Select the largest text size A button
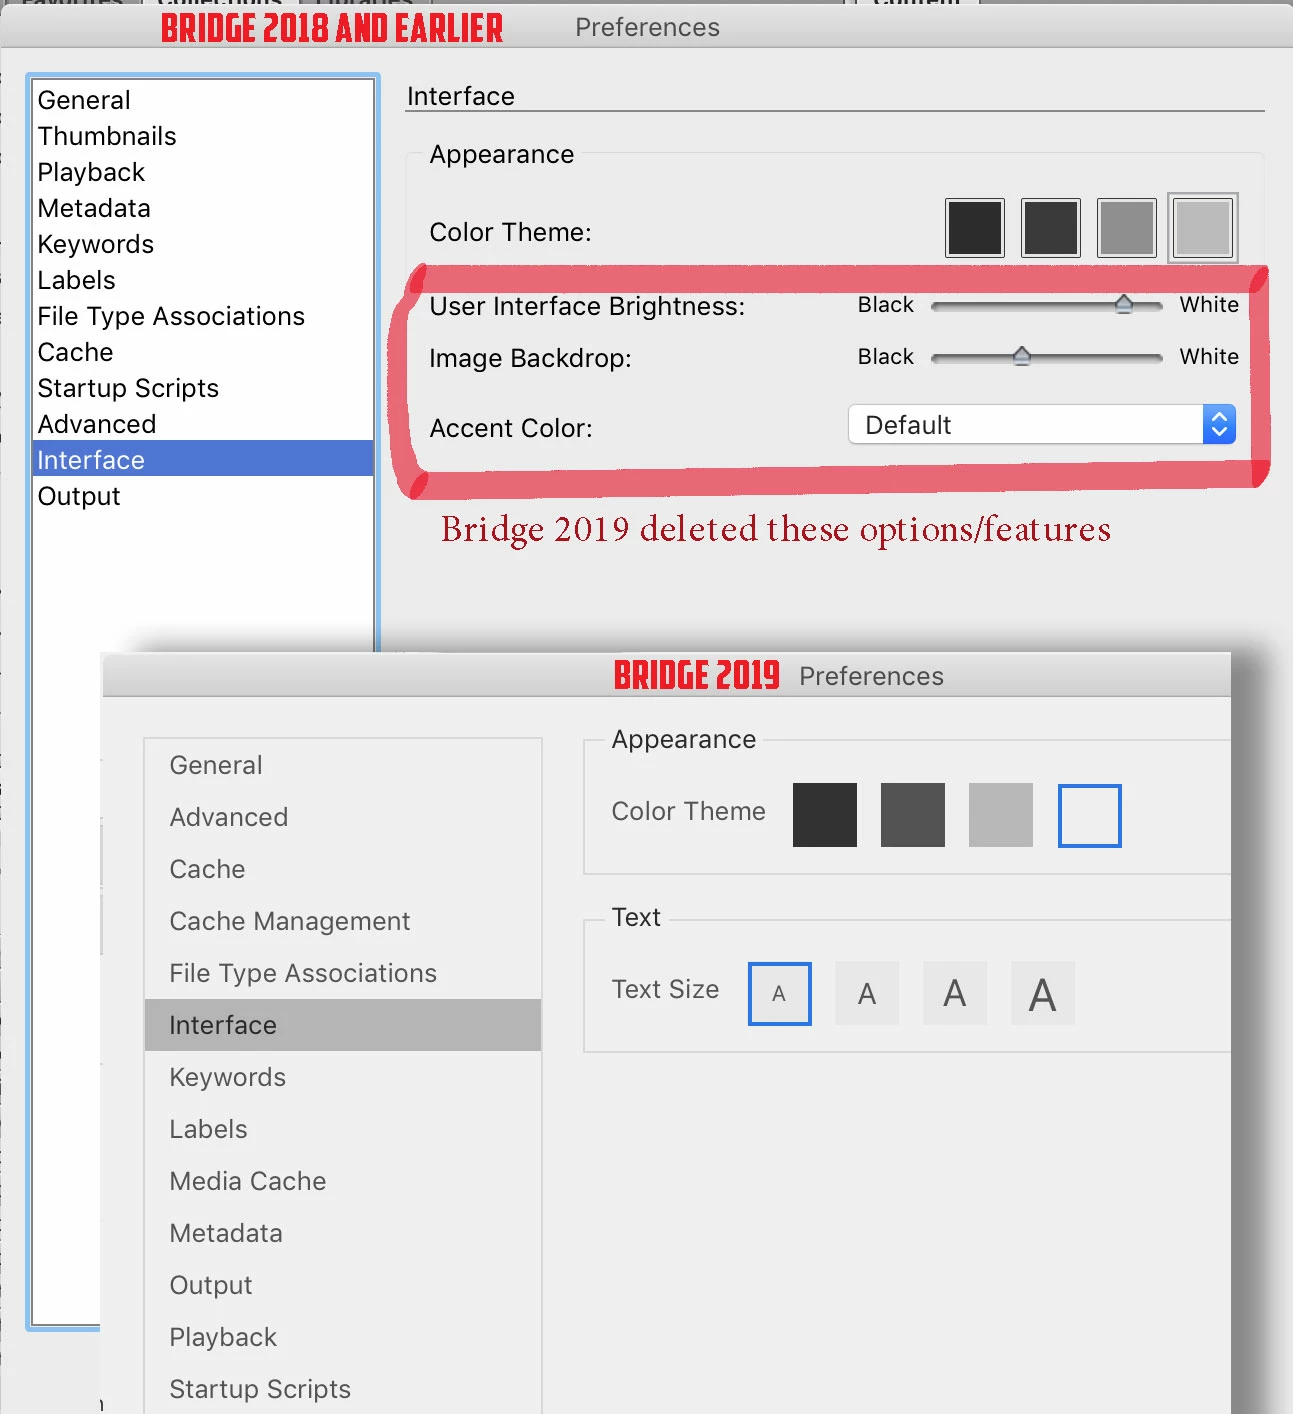Image resolution: width=1293 pixels, height=1414 pixels. coord(1043,994)
